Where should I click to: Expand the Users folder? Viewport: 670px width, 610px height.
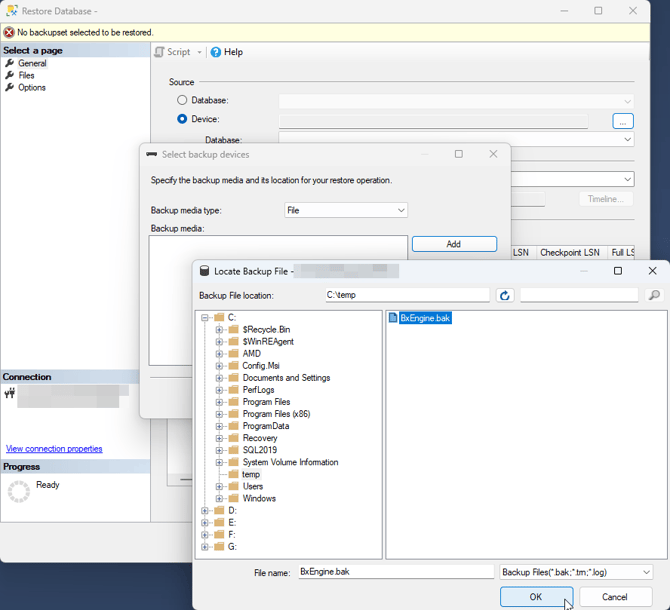(219, 487)
